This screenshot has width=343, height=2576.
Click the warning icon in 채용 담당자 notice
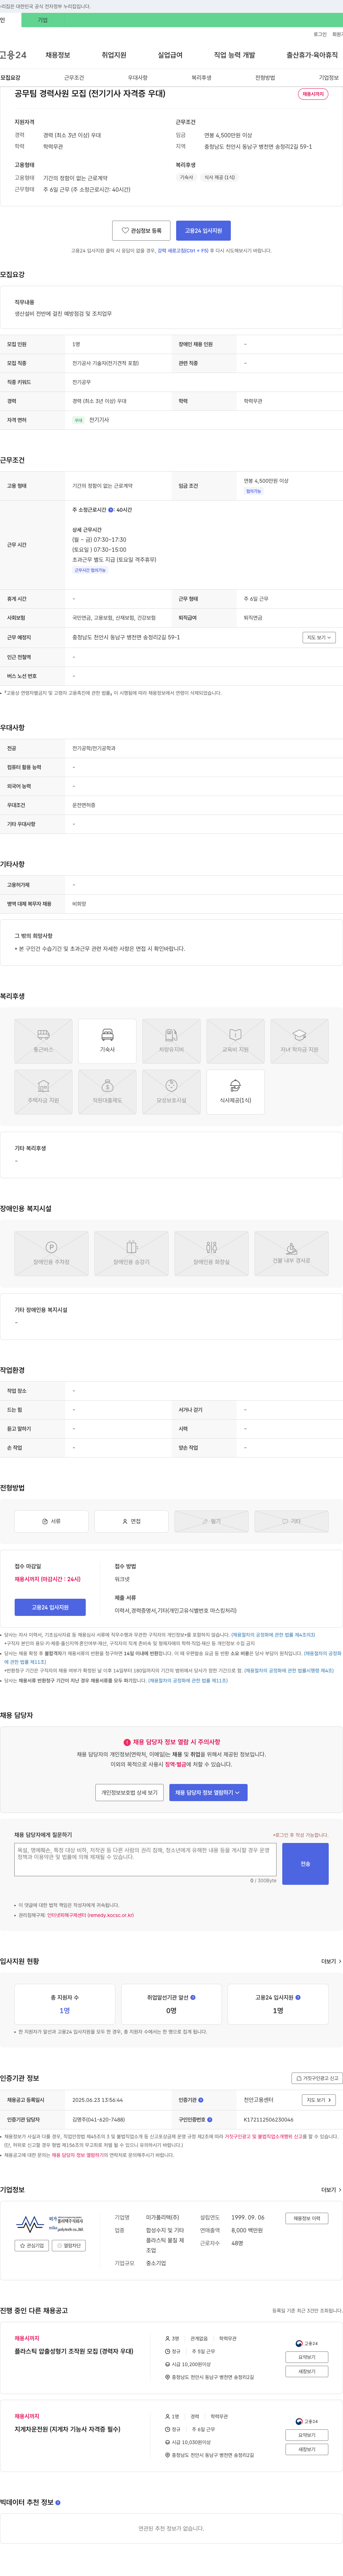click(127, 1742)
